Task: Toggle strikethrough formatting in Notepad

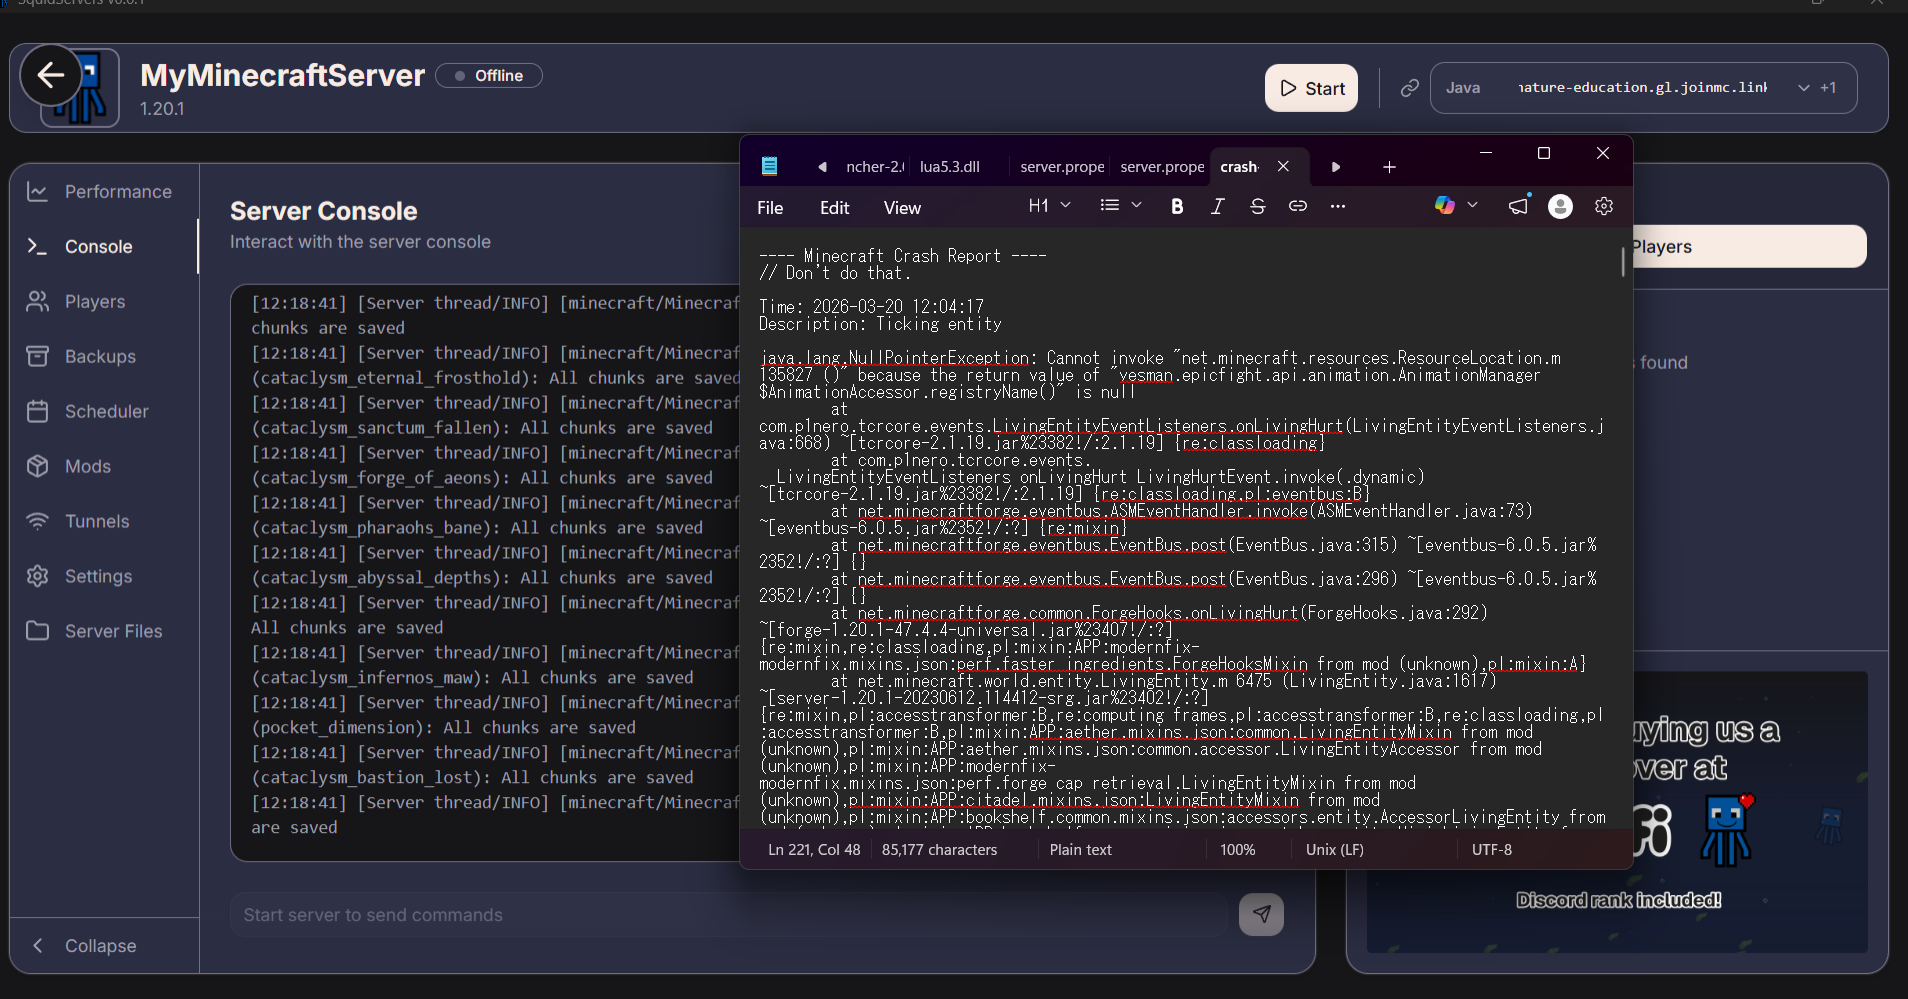Action: pyautogui.click(x=1257, y=206)
